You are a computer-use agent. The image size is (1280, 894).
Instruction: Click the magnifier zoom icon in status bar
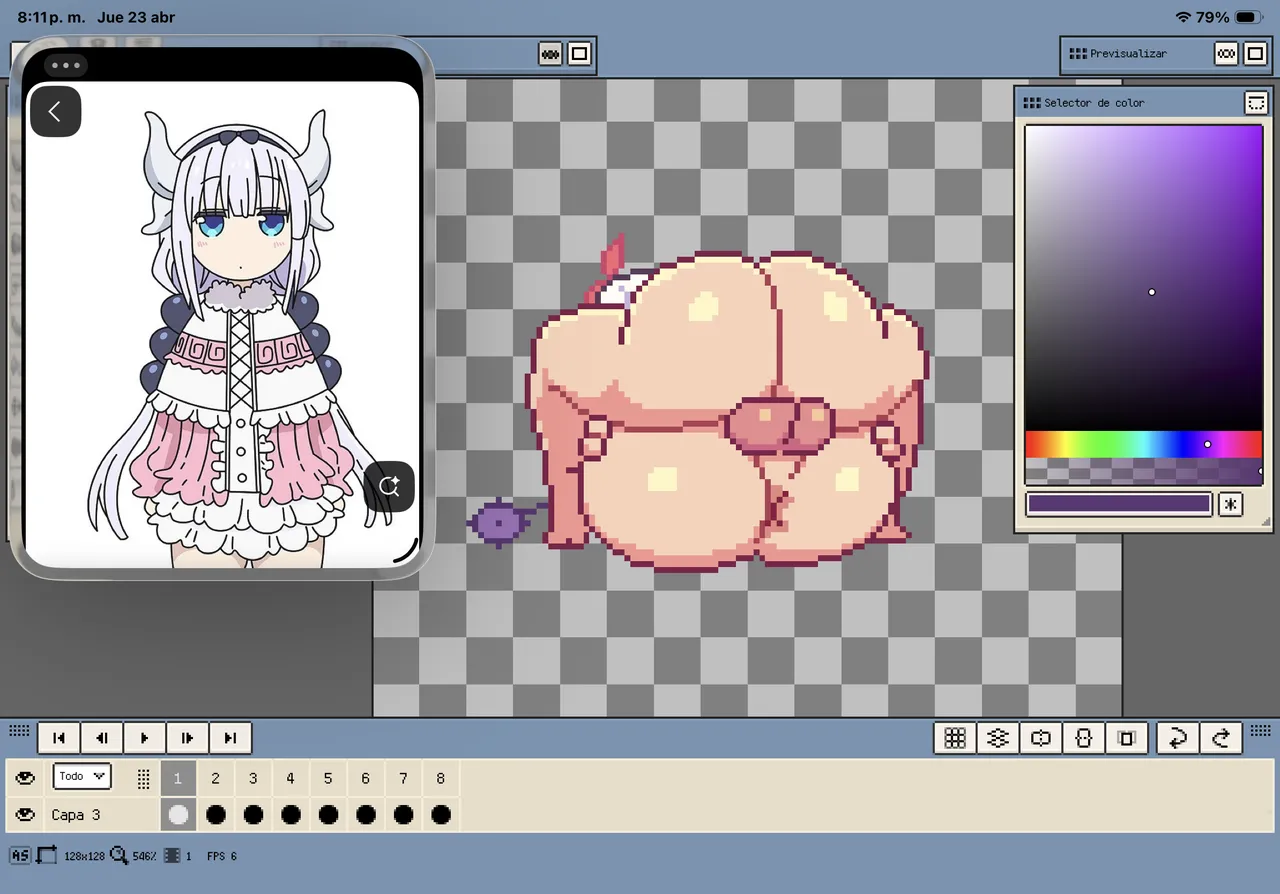pos(119,856)
